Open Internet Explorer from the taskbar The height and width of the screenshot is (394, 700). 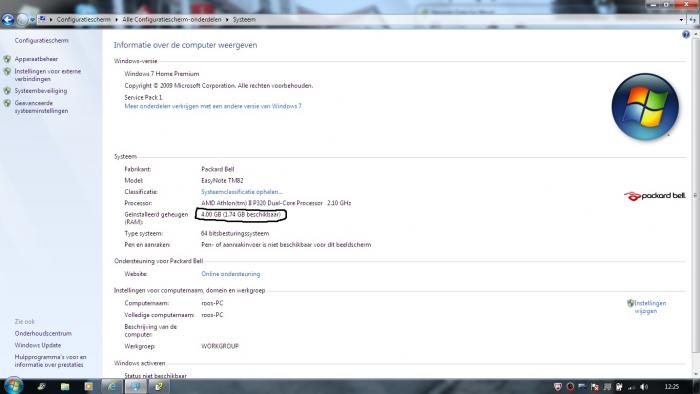[112, 386]
